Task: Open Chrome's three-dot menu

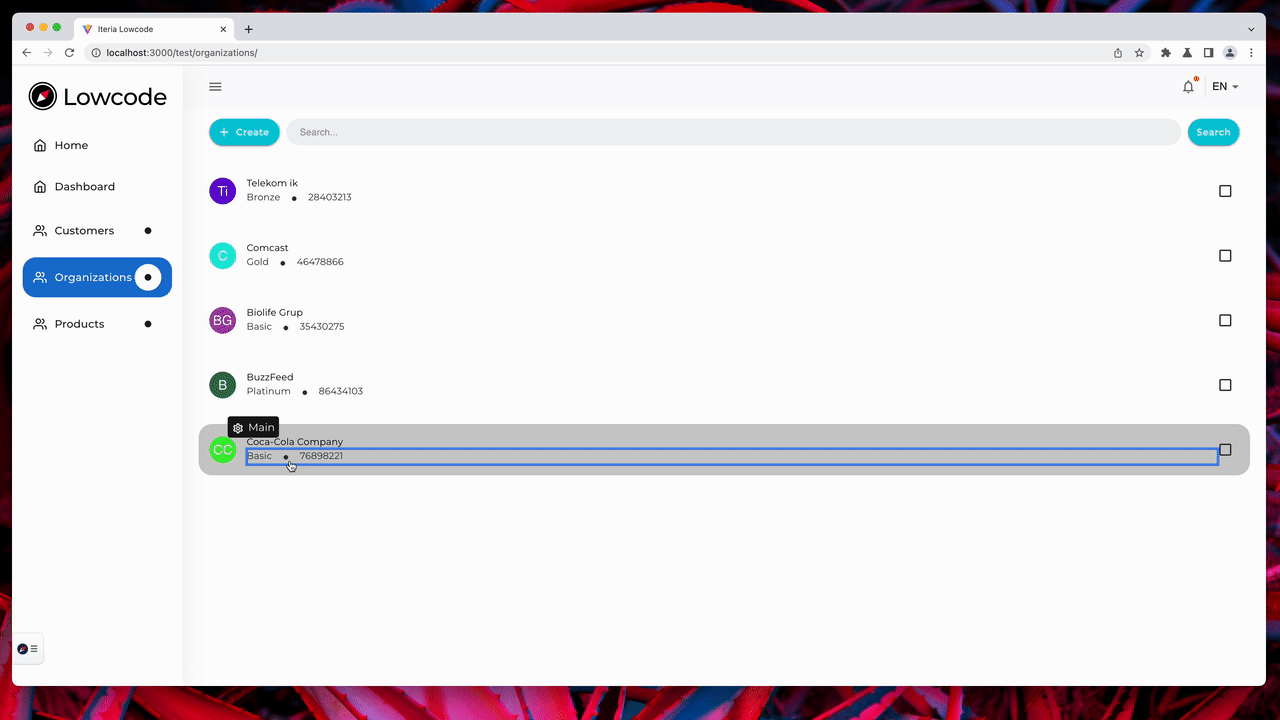Action: [1251, 53]
